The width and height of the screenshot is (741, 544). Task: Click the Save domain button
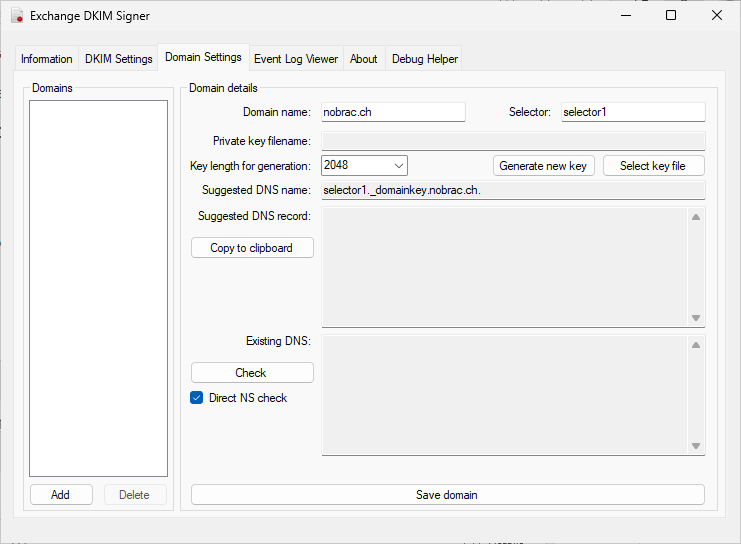pyautogui.click(x=448, y=494)
